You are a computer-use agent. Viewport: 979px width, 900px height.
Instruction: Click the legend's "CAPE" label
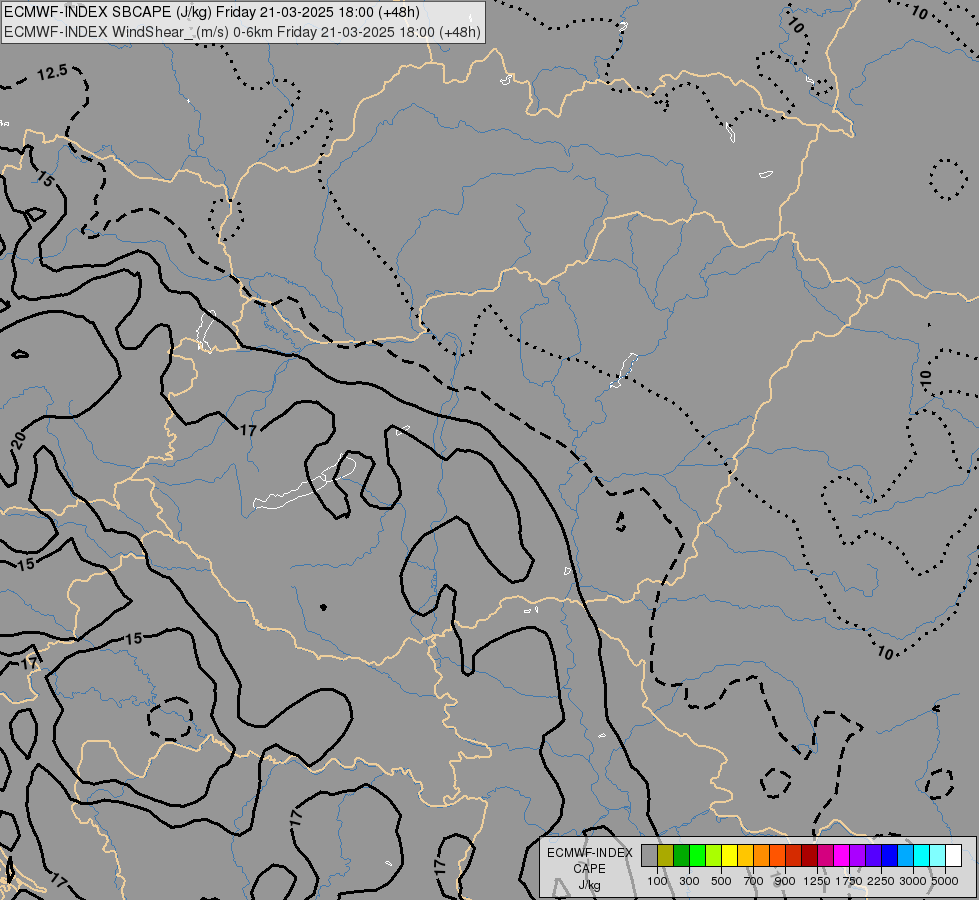click(589, 869)
